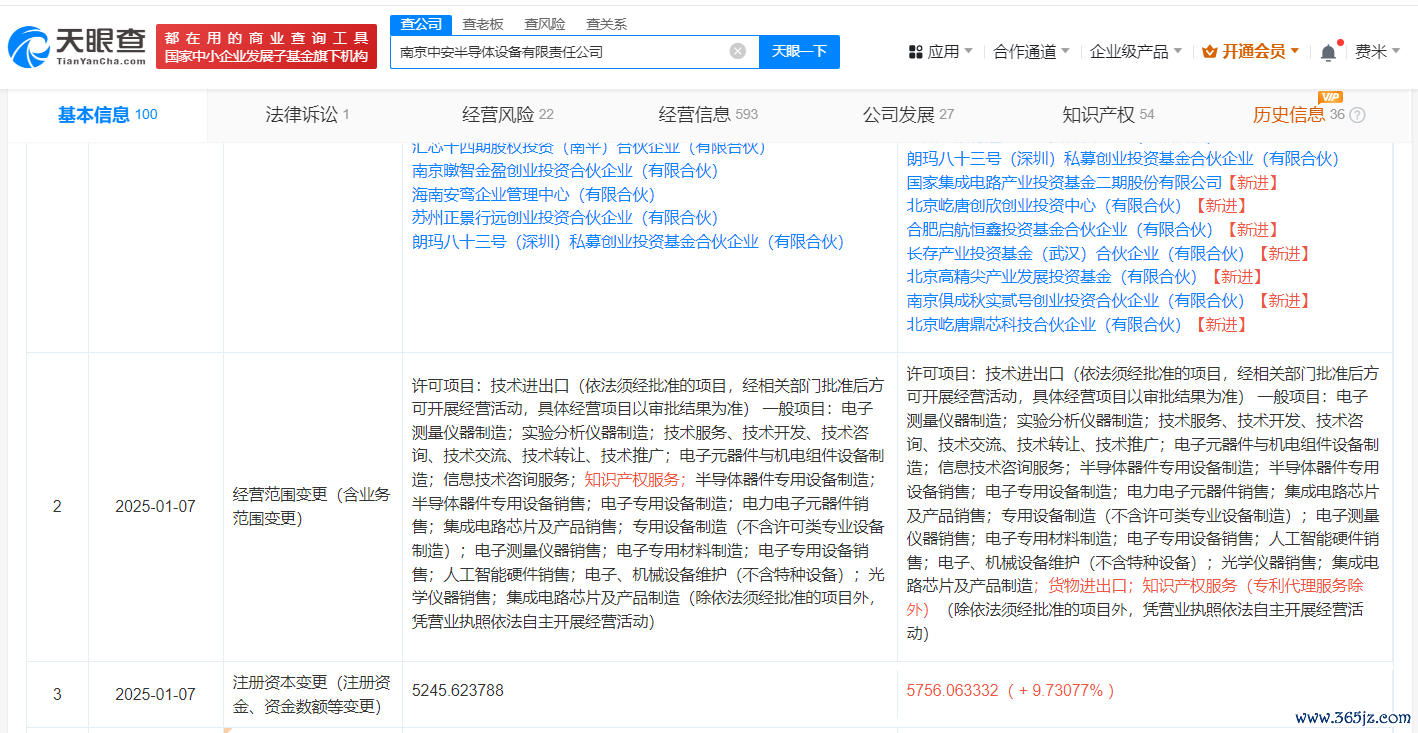The height and width of the screenshot is (733, 1418).
Task: Select the 查关系 search tab
Action: click(606, 24)
